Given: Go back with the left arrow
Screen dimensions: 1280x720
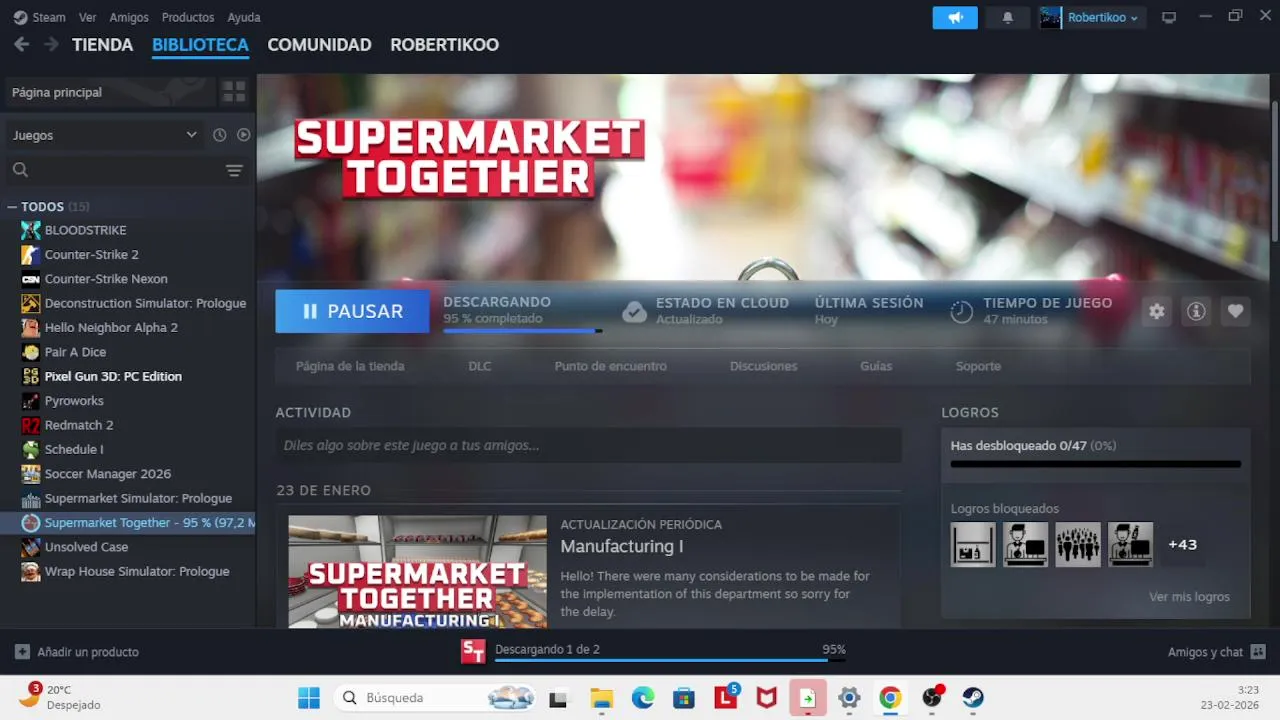Looking at the screenshot, I should click(22, 45).
